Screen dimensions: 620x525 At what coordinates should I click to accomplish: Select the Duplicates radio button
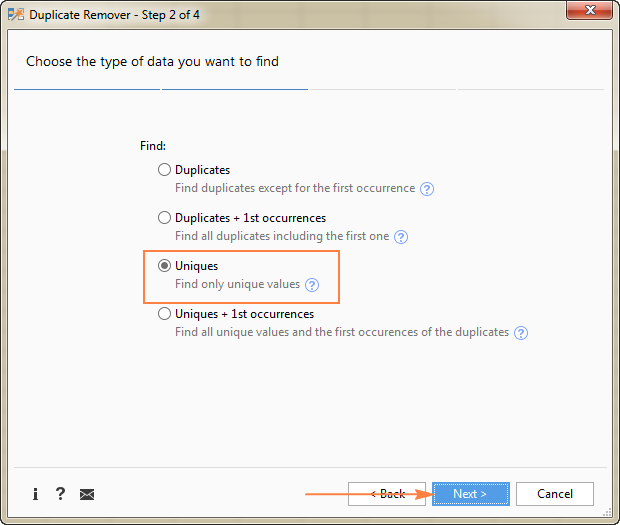coord(165,170)
